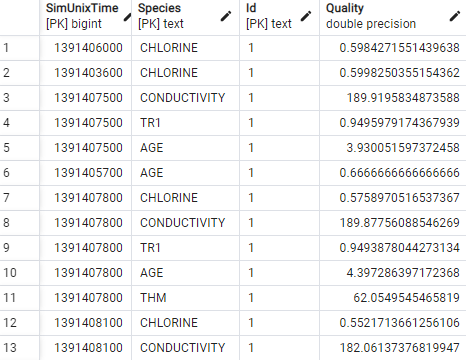Select row number 7 header
This screenshot has height=360, width=466.
pos(19,198)
